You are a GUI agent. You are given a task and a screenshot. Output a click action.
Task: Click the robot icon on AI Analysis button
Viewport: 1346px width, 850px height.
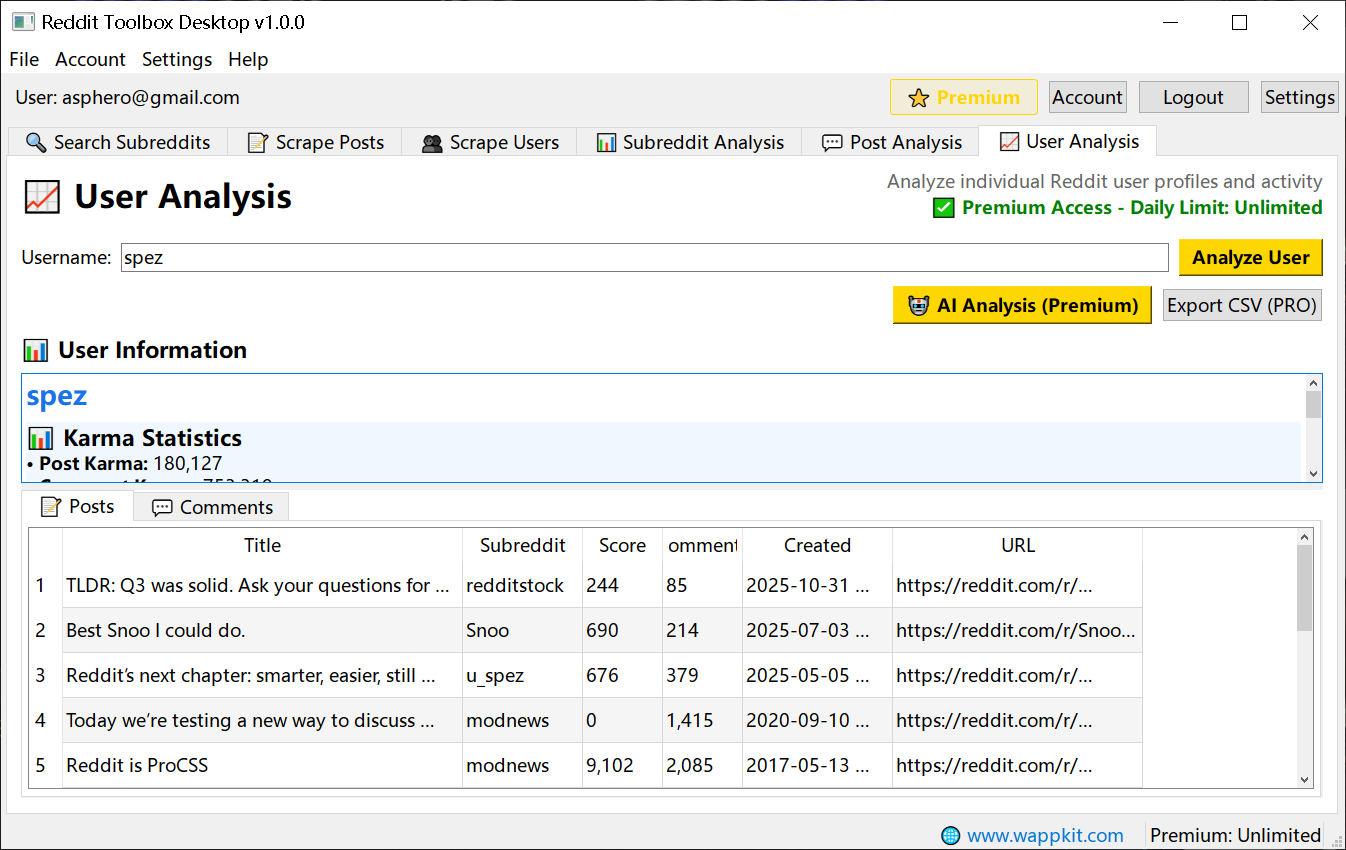tap(918, 306)
